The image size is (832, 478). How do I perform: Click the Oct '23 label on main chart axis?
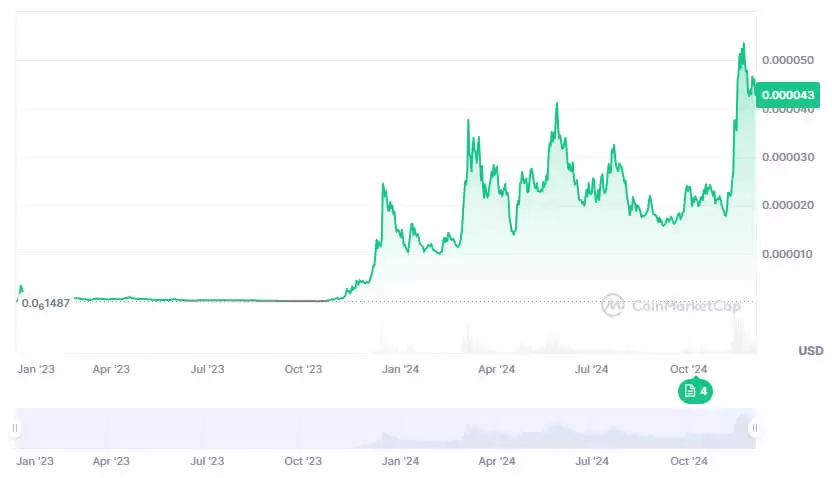coord(303,369)
